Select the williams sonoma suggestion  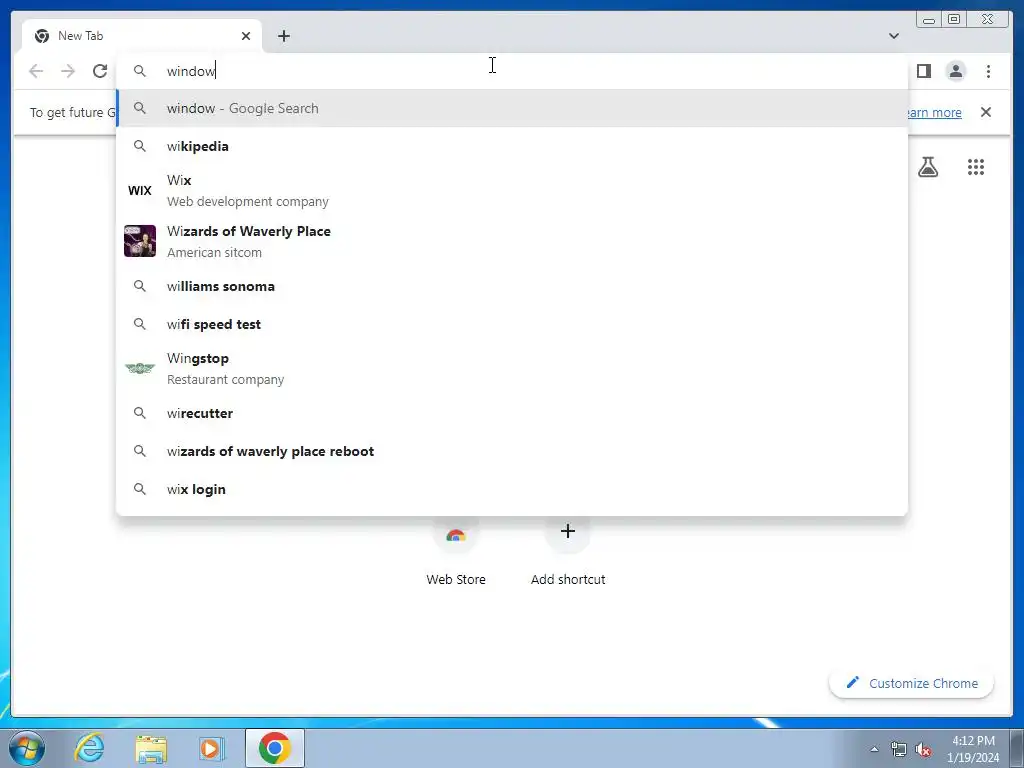click(512, 286)
